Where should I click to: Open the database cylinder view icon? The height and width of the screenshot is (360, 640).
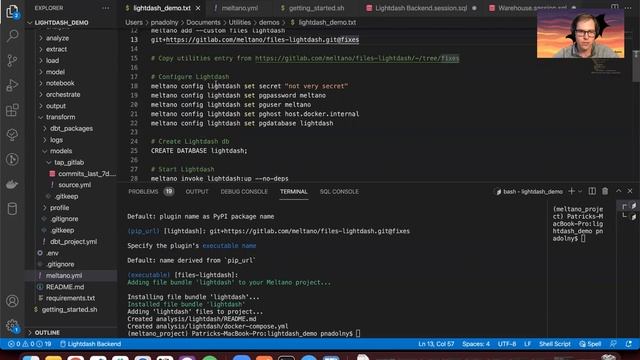(x=12, y=209)
